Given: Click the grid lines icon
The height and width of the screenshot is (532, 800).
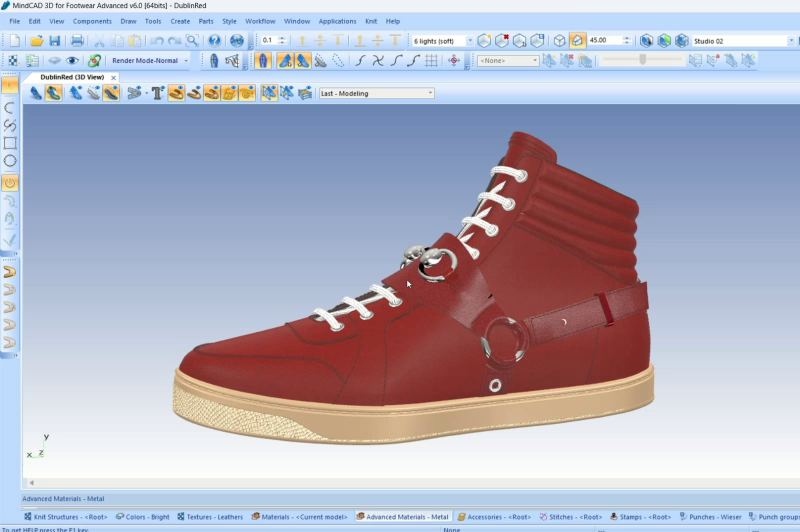Looking at the screenshot, I should 431,61.
